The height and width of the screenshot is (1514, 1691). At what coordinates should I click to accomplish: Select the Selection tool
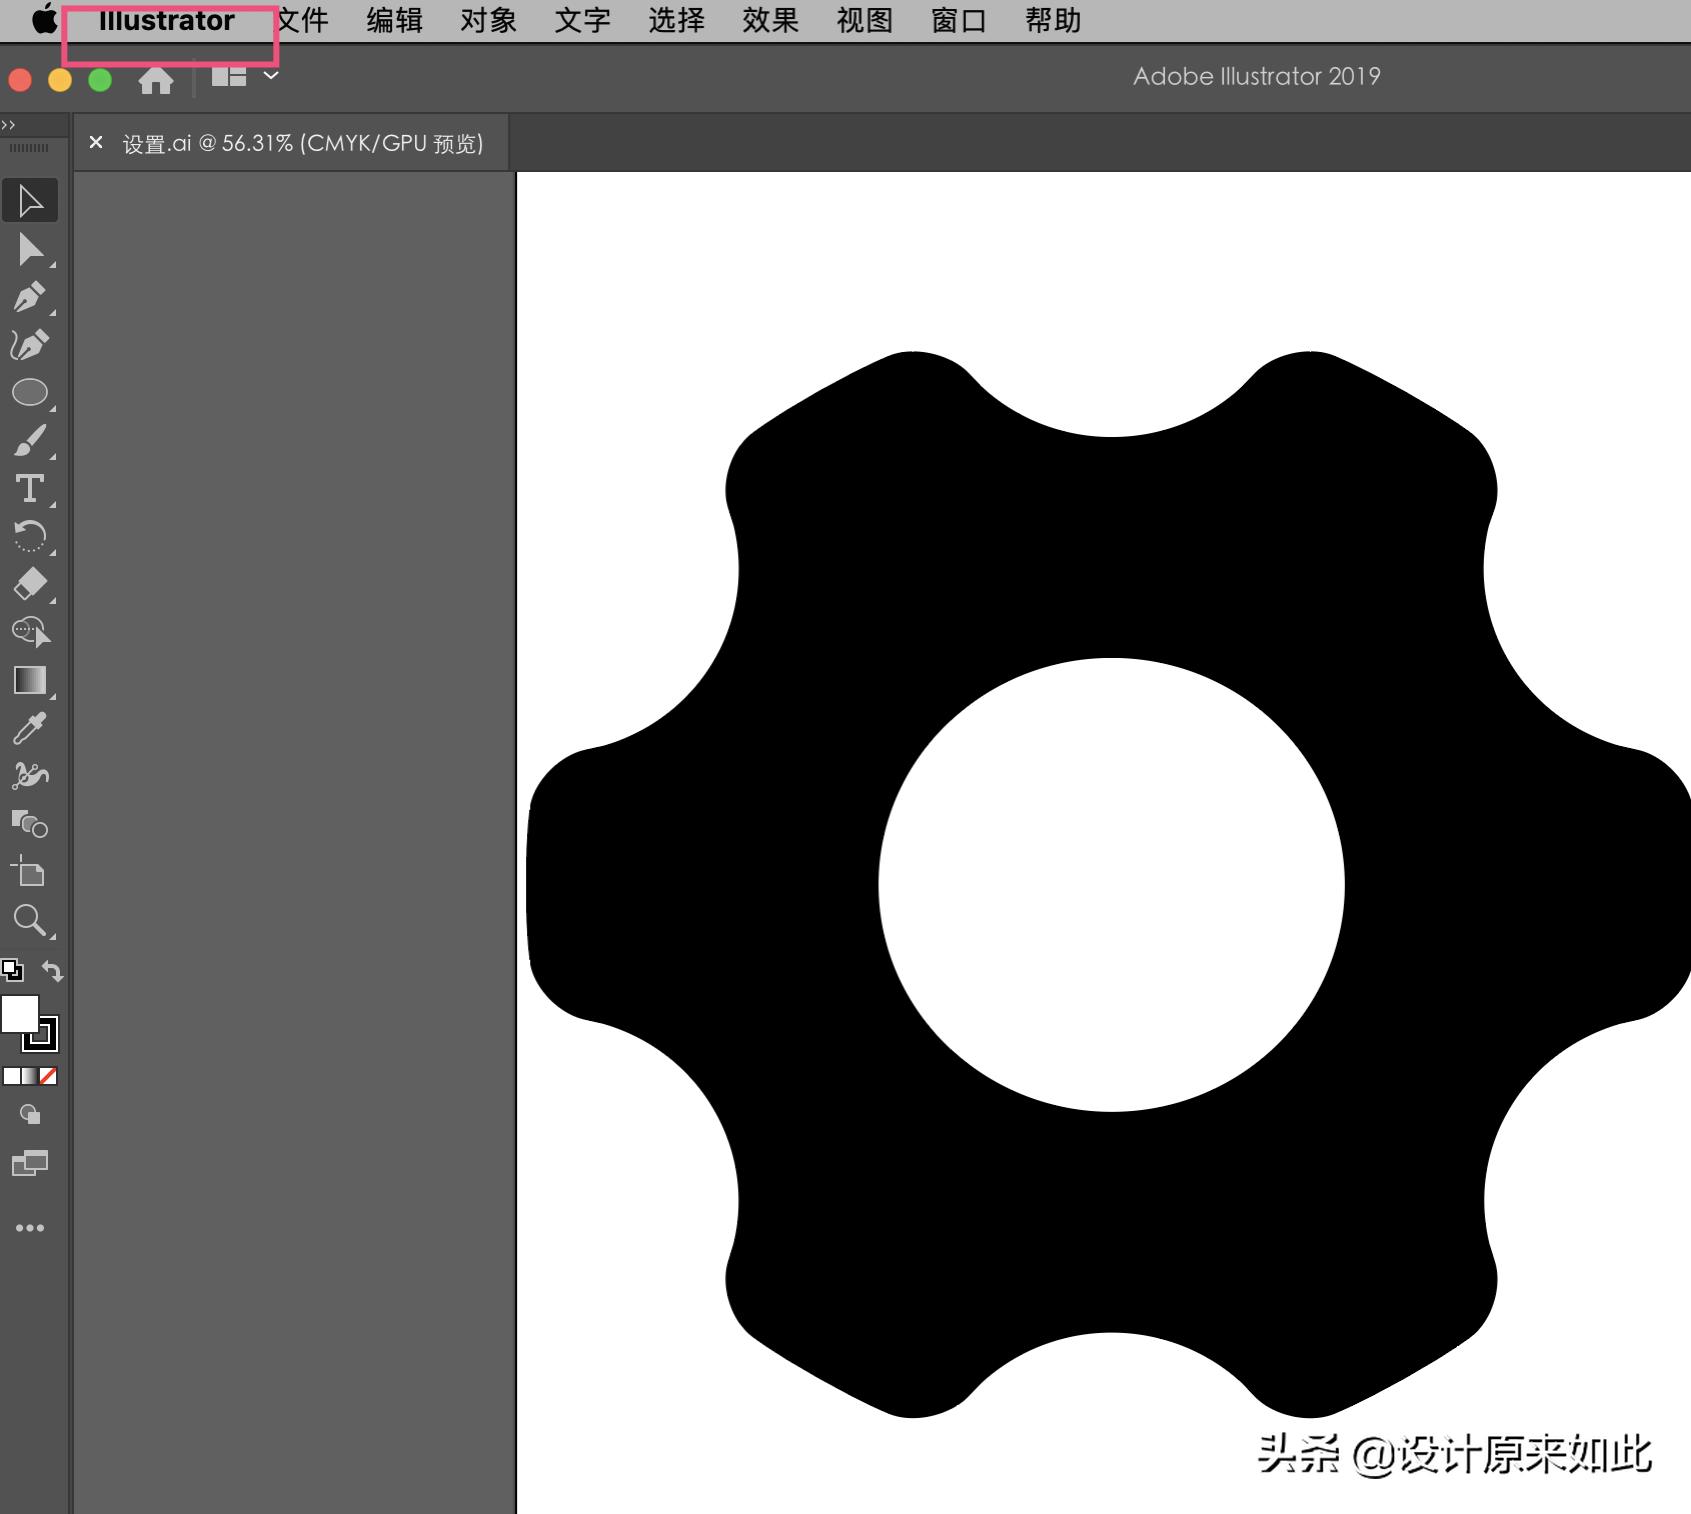[31, 199]
